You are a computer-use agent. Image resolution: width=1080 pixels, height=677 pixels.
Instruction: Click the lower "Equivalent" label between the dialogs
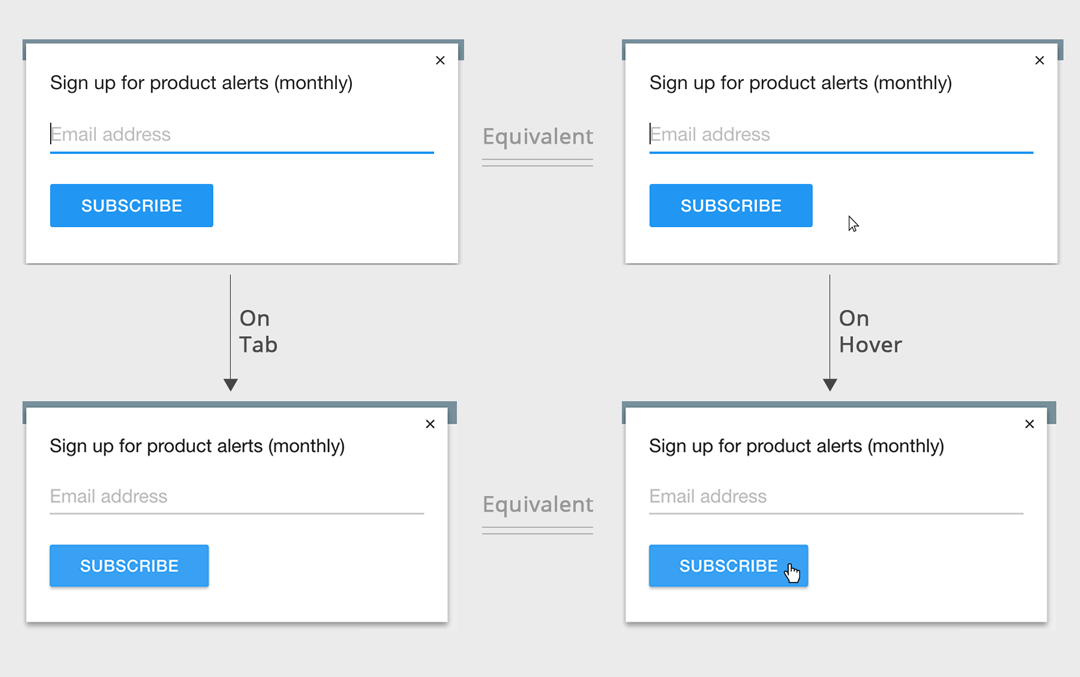point(538,505)
